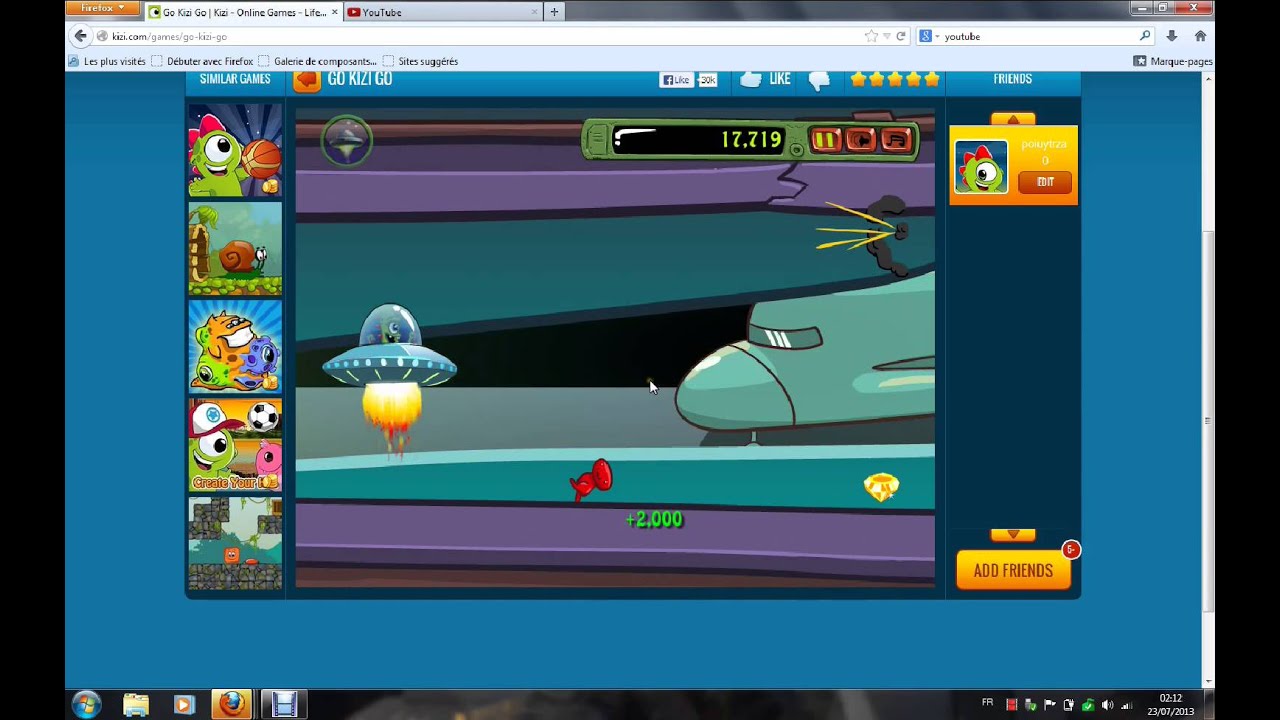Click the thumbs-up LIKE icon
The width and height of the screenshot is (1280, 720).
click(751, 80)
